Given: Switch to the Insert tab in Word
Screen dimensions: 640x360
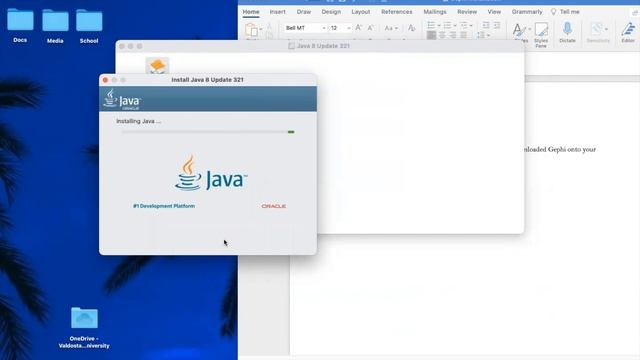Looking at the screenshot, I should point(278,12).
